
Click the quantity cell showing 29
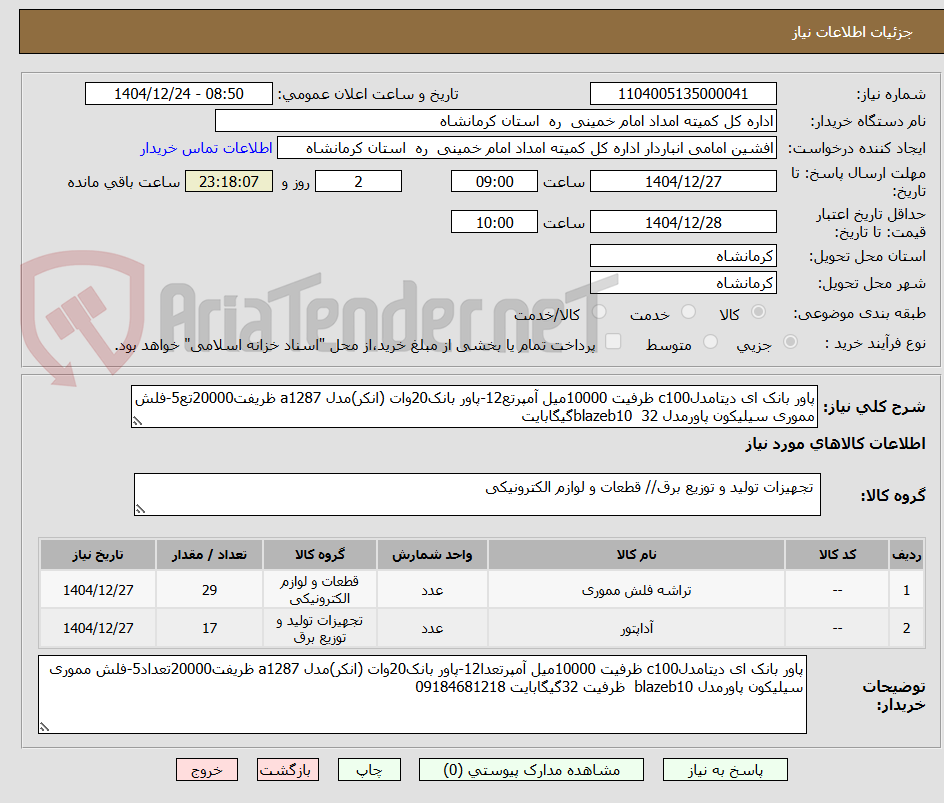[x=210, y=591]
